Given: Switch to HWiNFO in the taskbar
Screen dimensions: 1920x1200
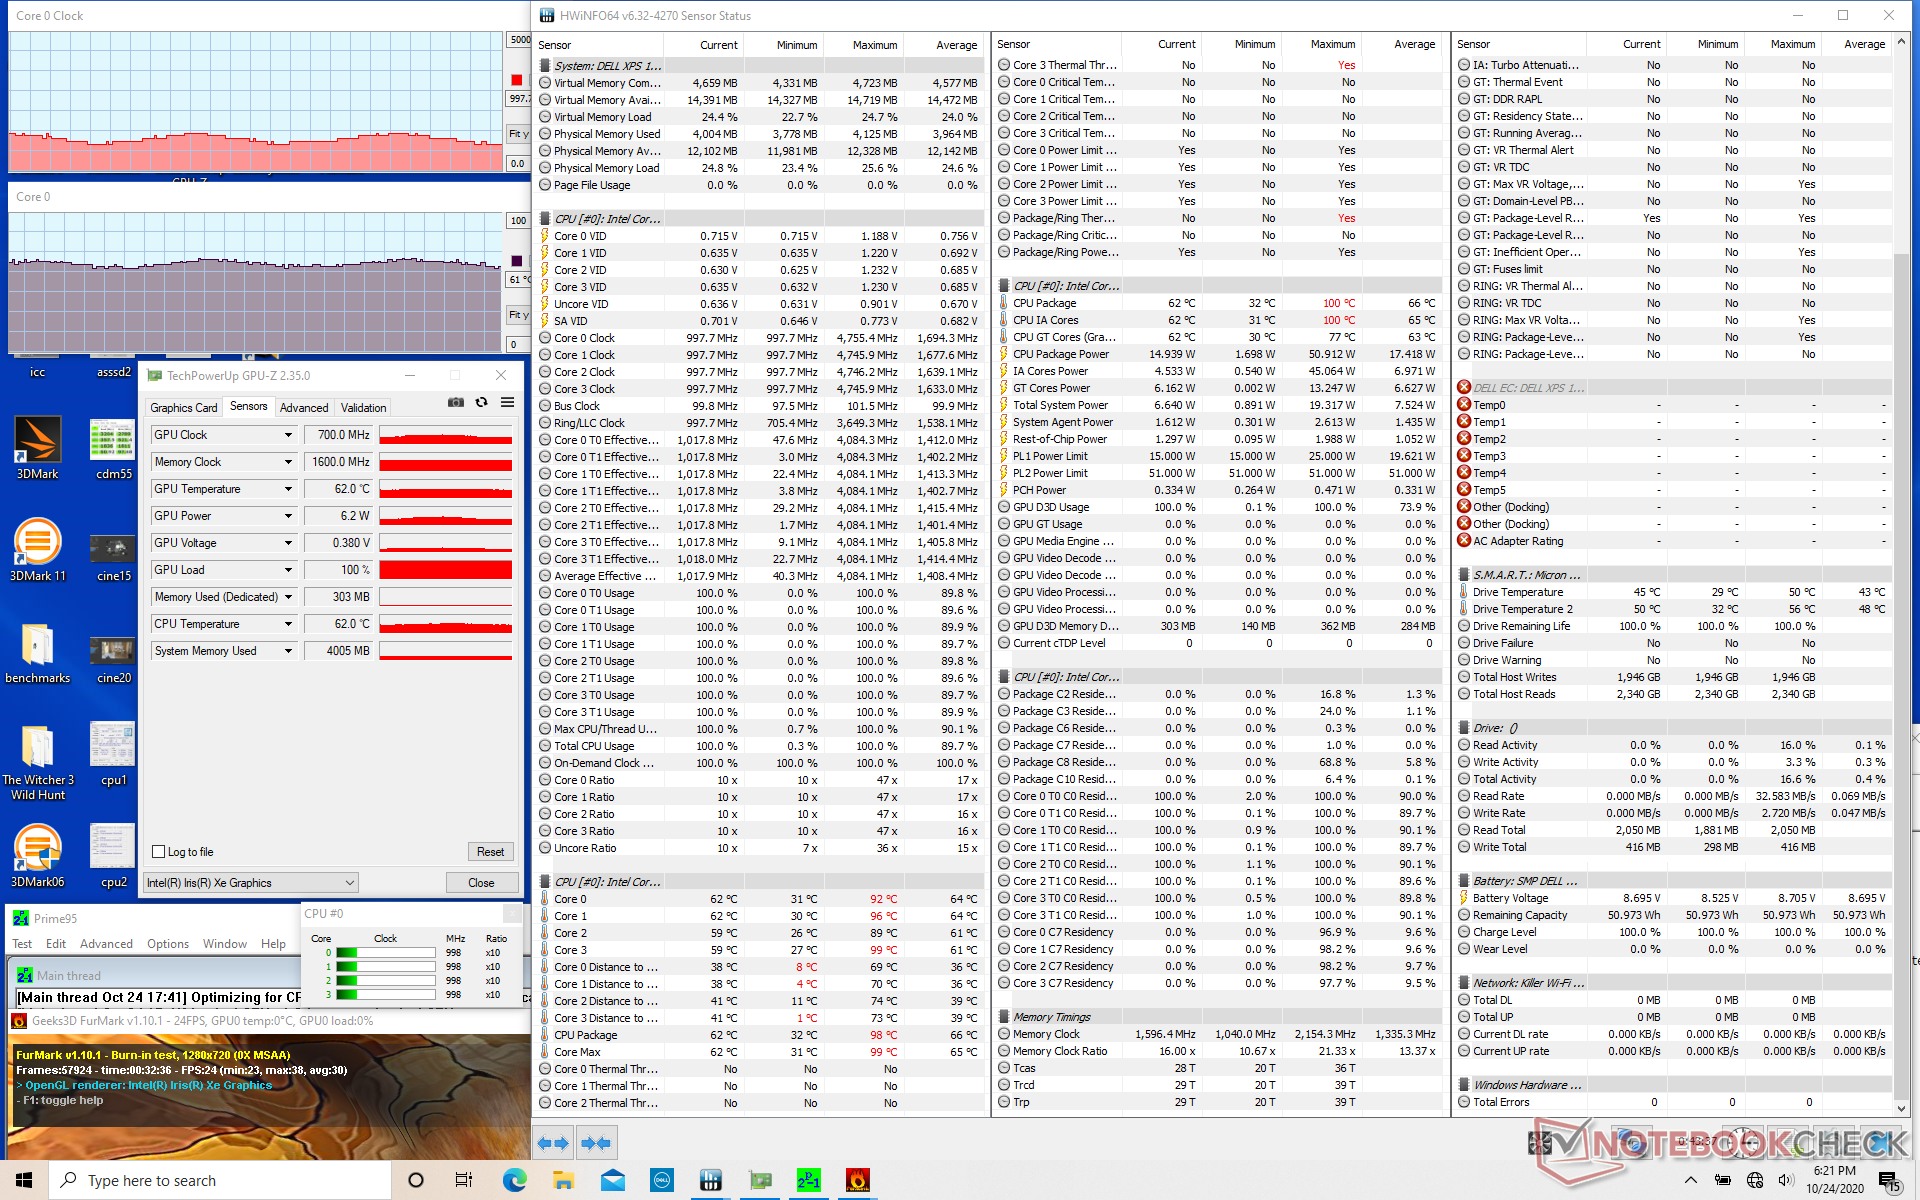Looking at the screenshot, I should tap(711, 1180).
